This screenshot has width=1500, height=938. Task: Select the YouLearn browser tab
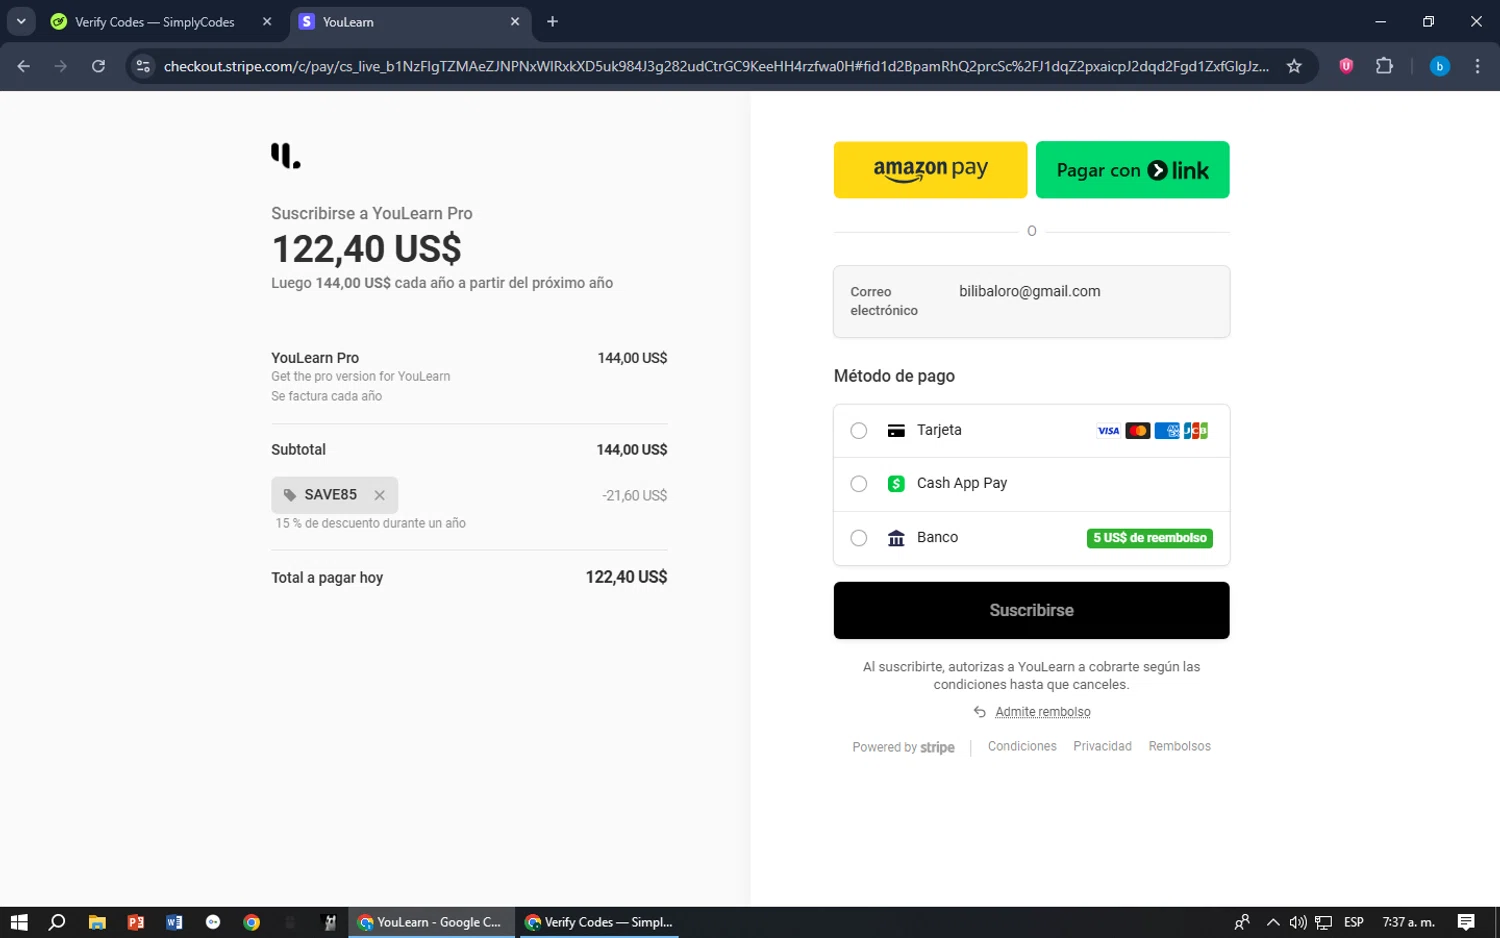tap(408, 22)
